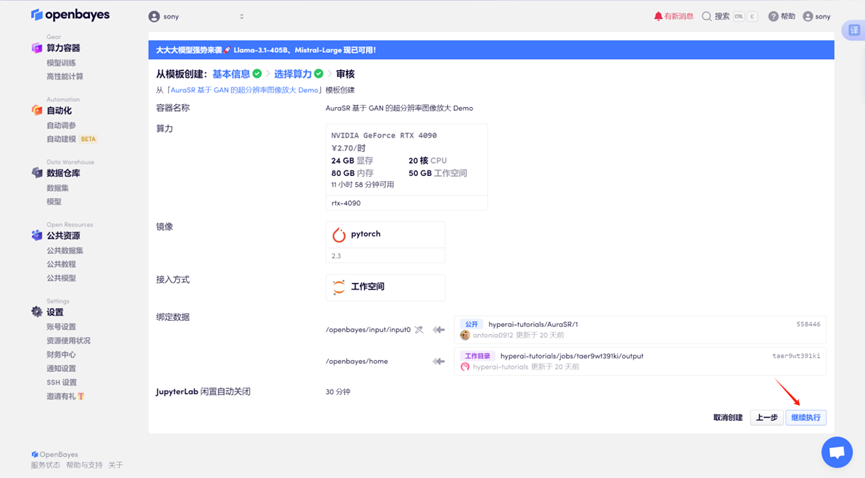
Task: Click the arrow icon for /openbayes/home
Action: [439, 362]
